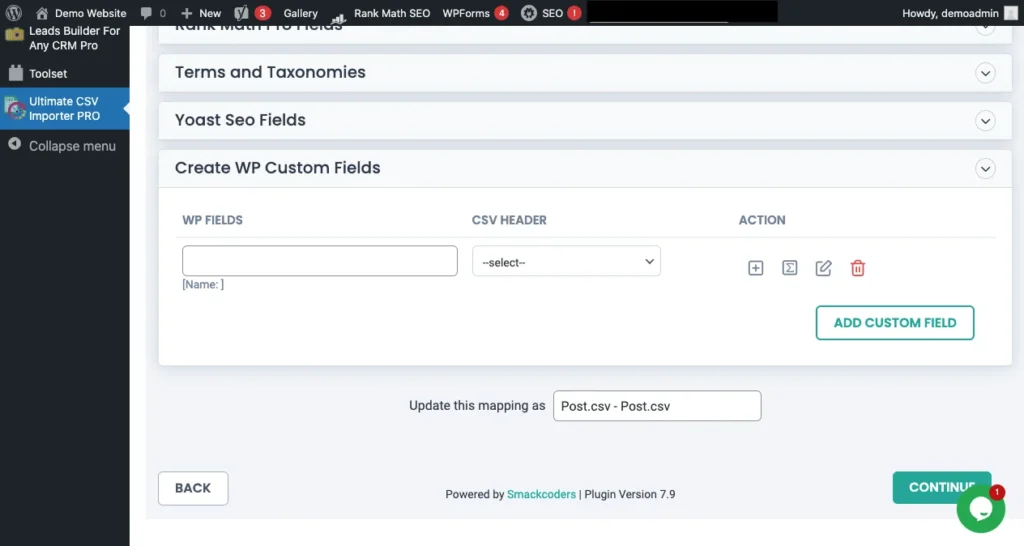Click the sigma formula icon in Action column
1024x546 pixels.
(x=789, y=268)
